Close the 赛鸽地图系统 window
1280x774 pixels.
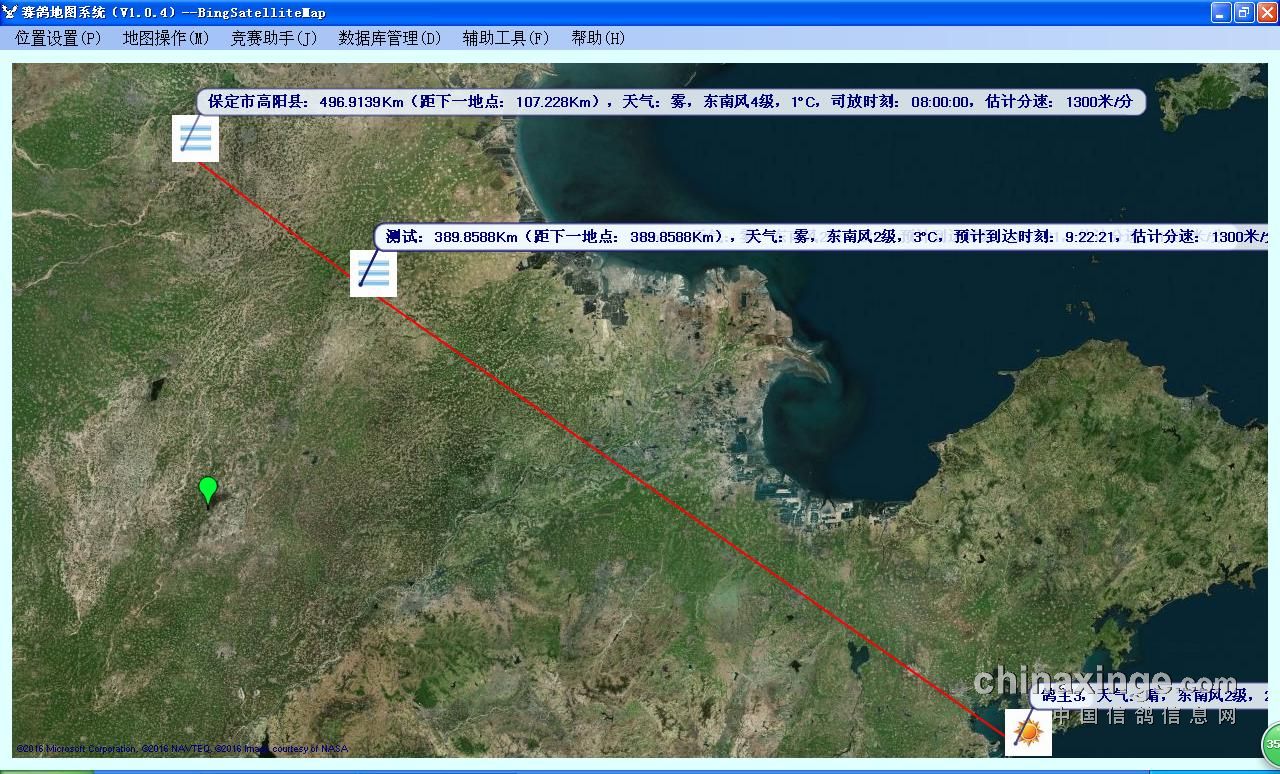pos(1267,12)
